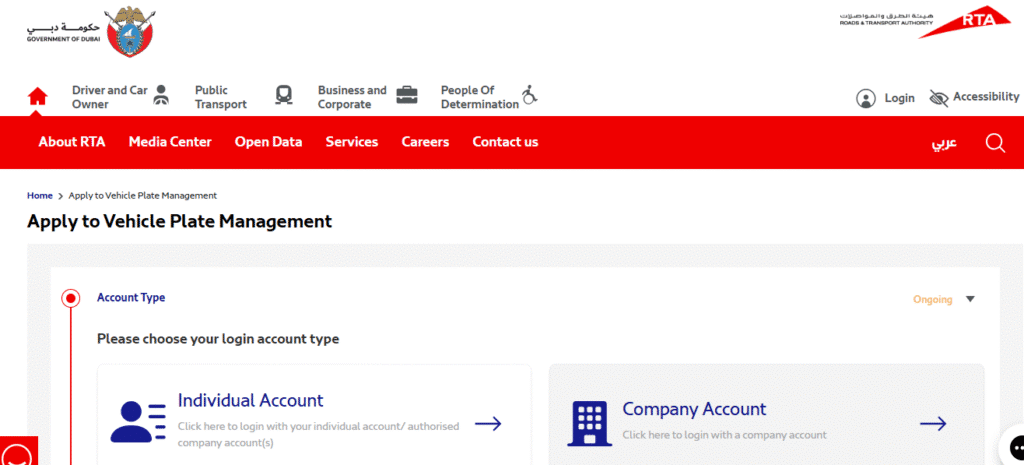
Task: Open the Contact us page
Action: coord(505,142)
